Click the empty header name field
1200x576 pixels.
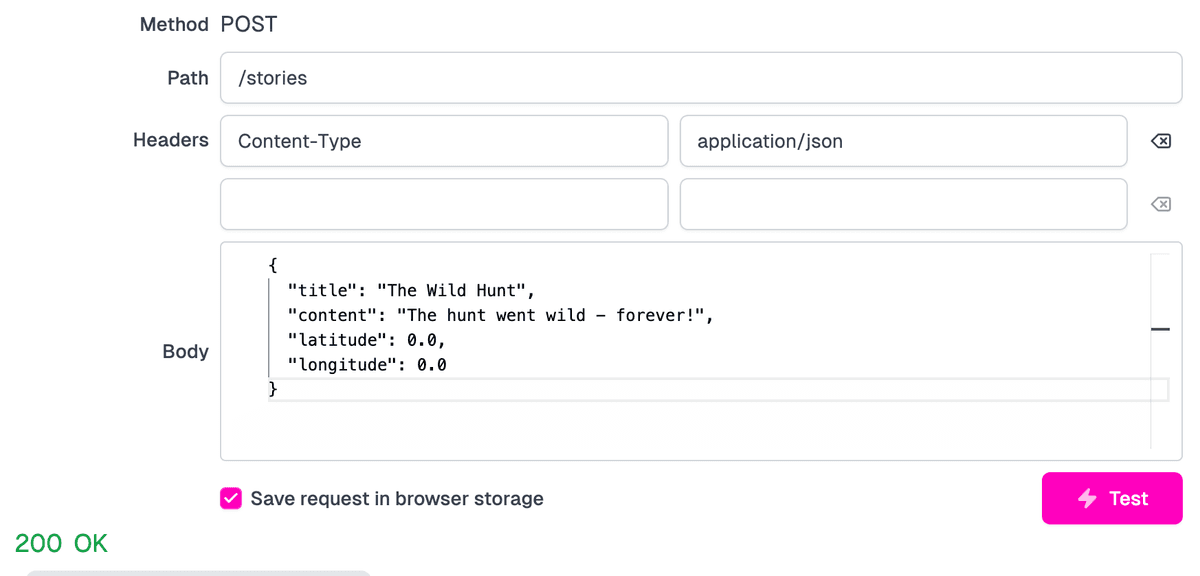tap(443, 205)
